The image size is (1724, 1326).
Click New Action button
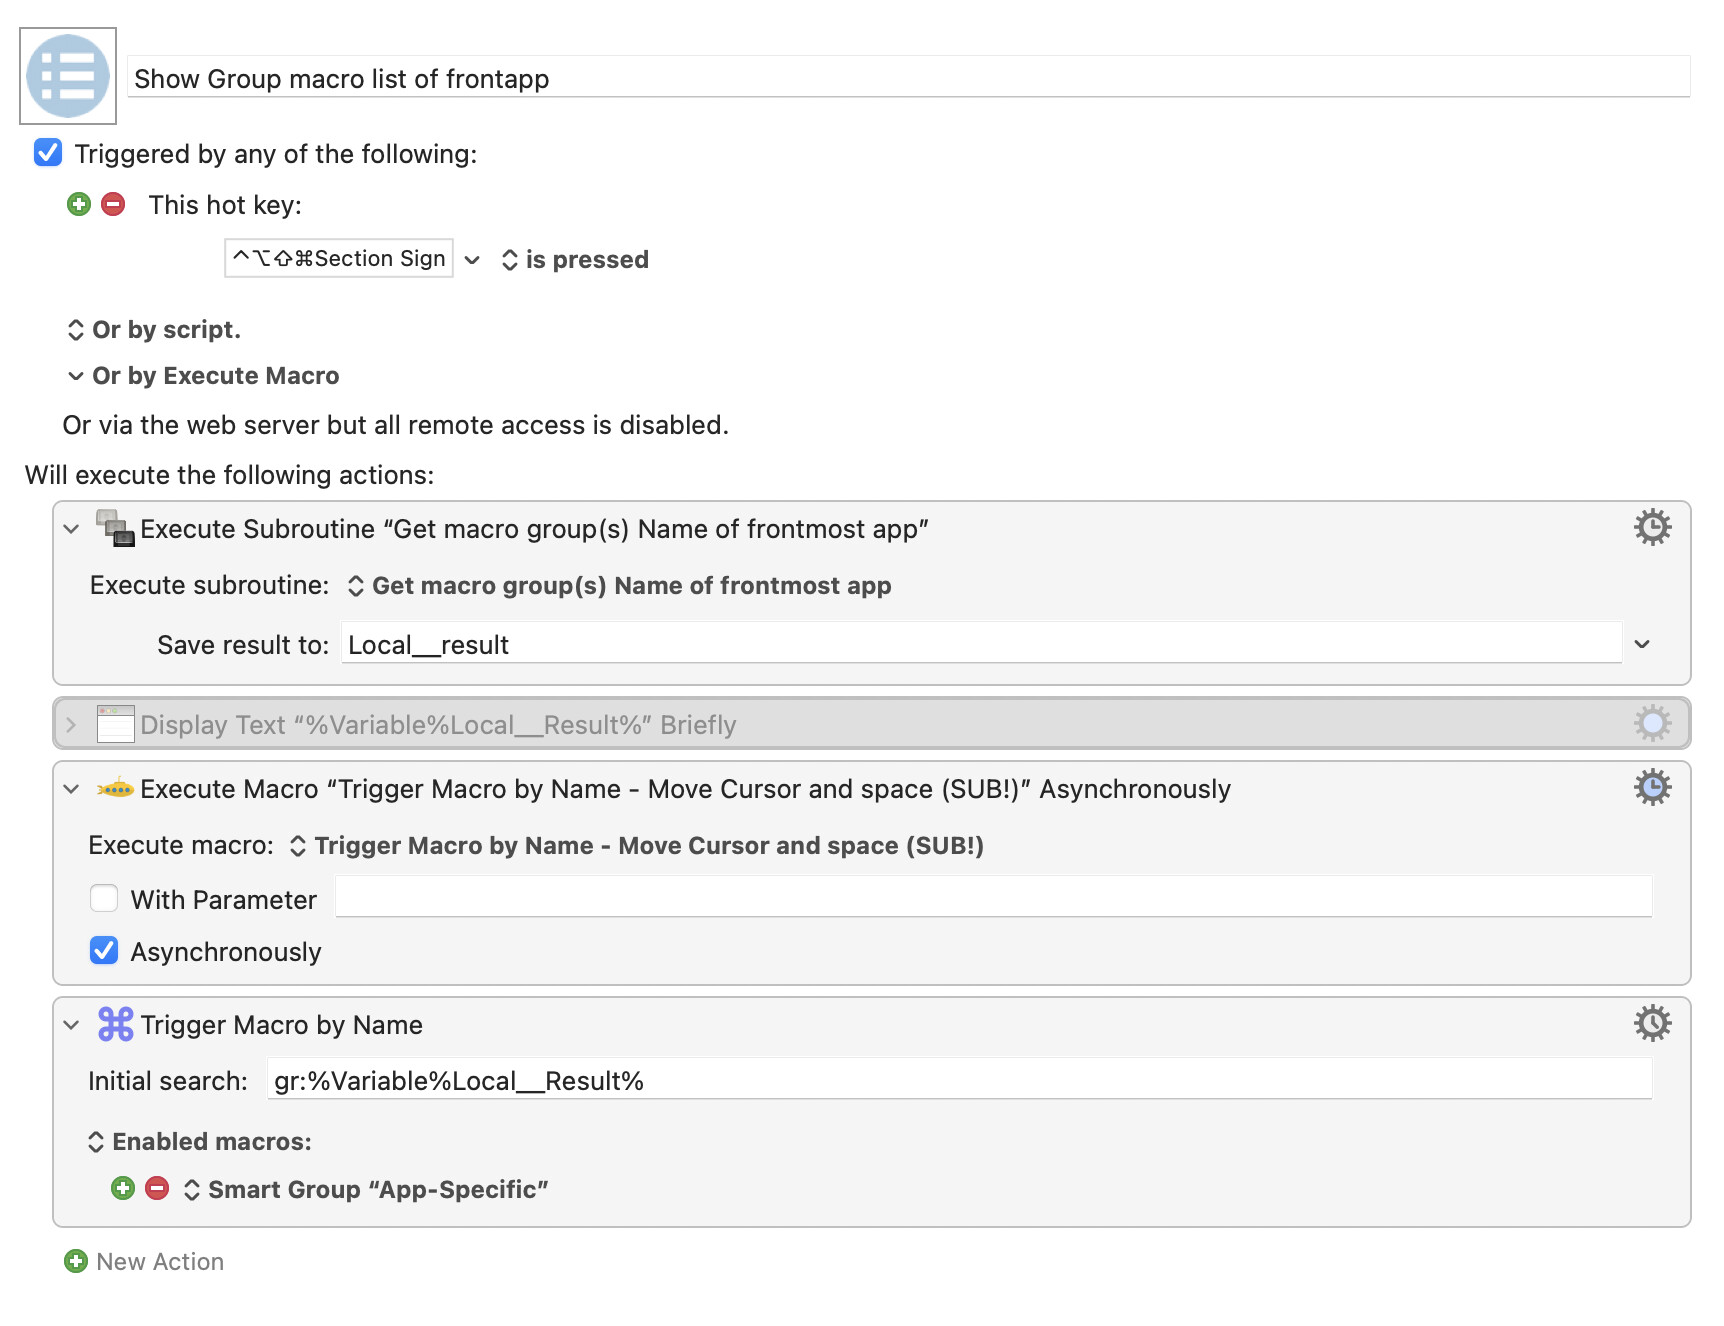click(x=144, y=1261)
